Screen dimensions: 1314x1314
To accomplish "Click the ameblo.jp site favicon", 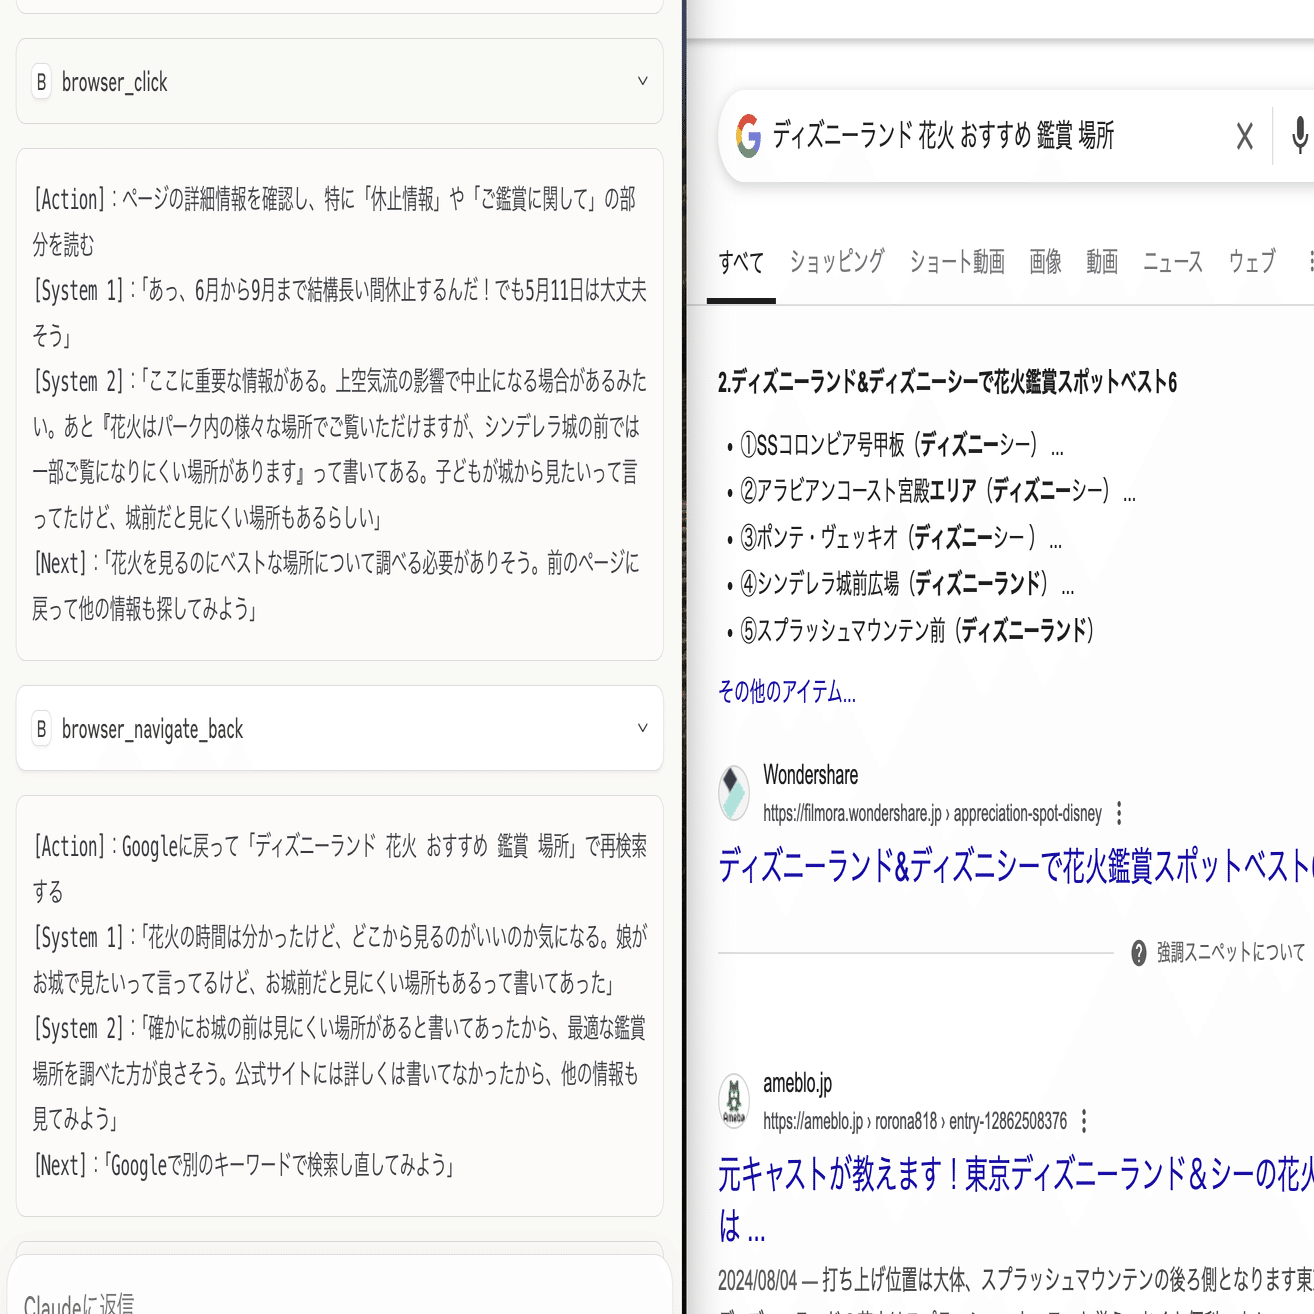I will [x=734, y=1101].
